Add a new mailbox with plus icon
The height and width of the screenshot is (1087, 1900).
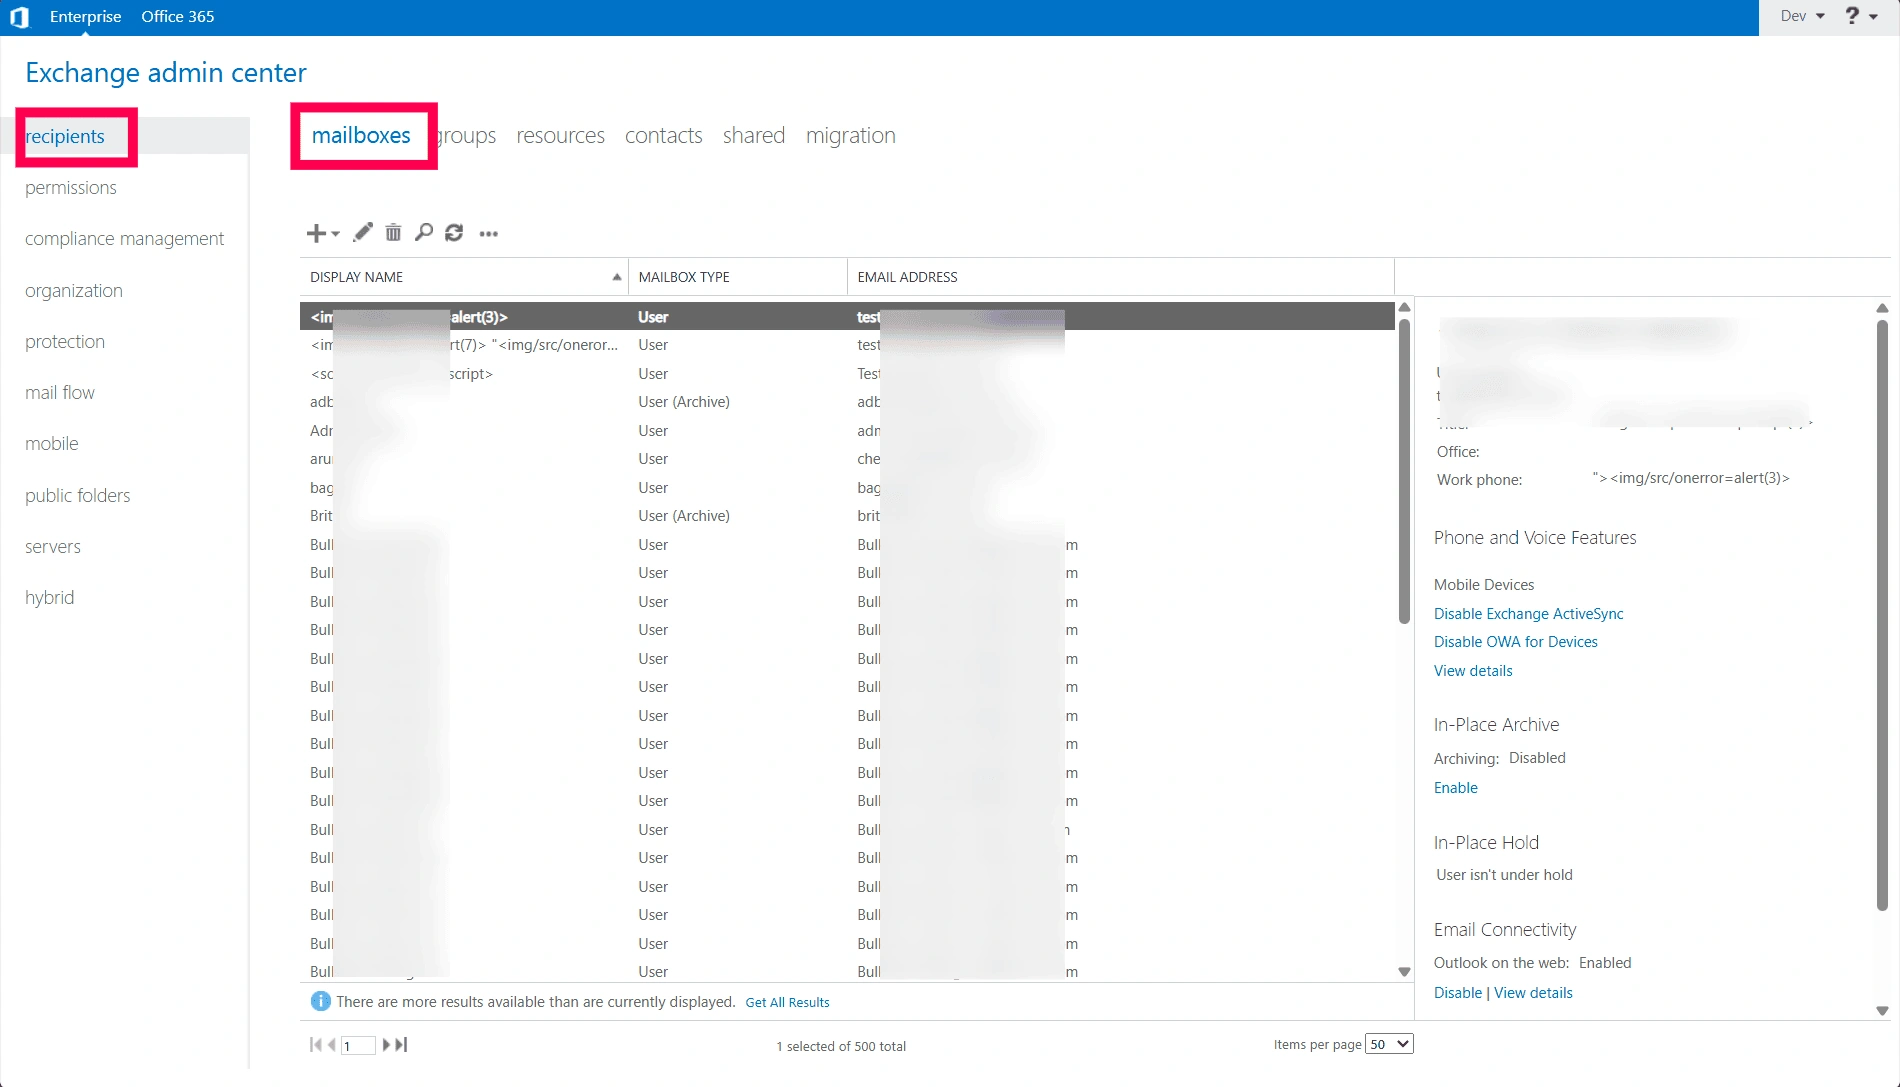click(315, 233)
